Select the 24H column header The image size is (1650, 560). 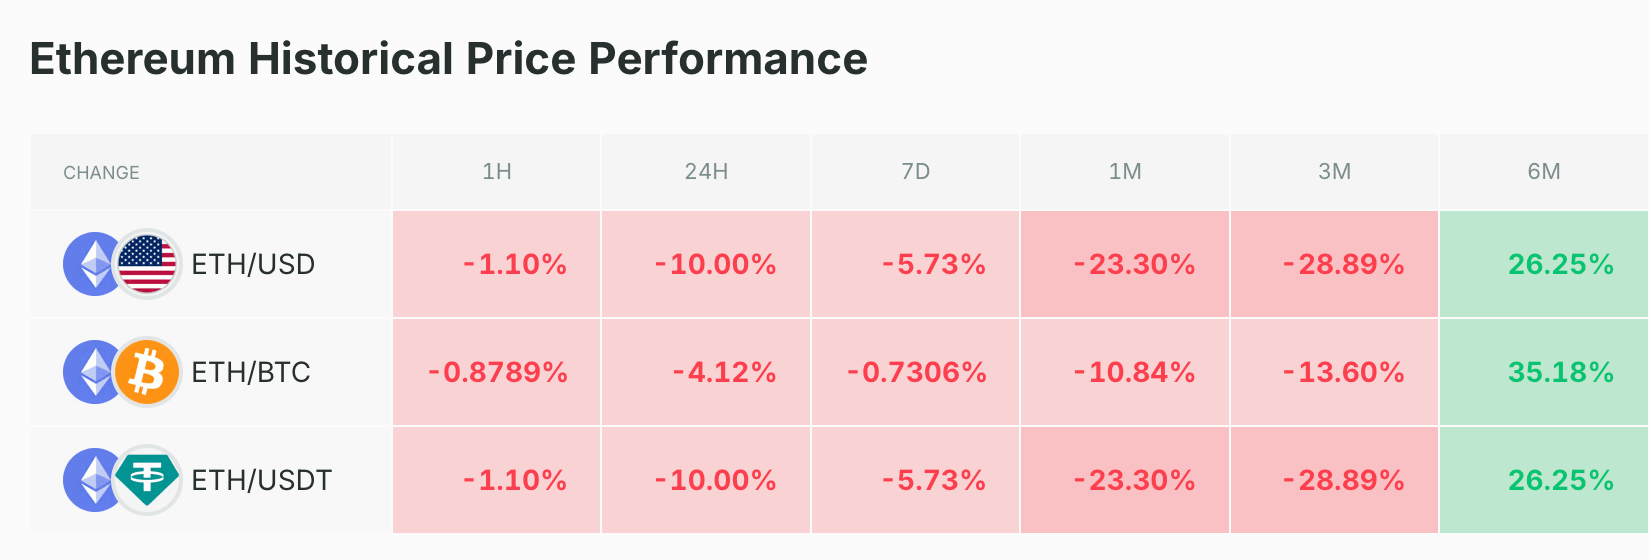pyautogui.click(x=706, y=172)
